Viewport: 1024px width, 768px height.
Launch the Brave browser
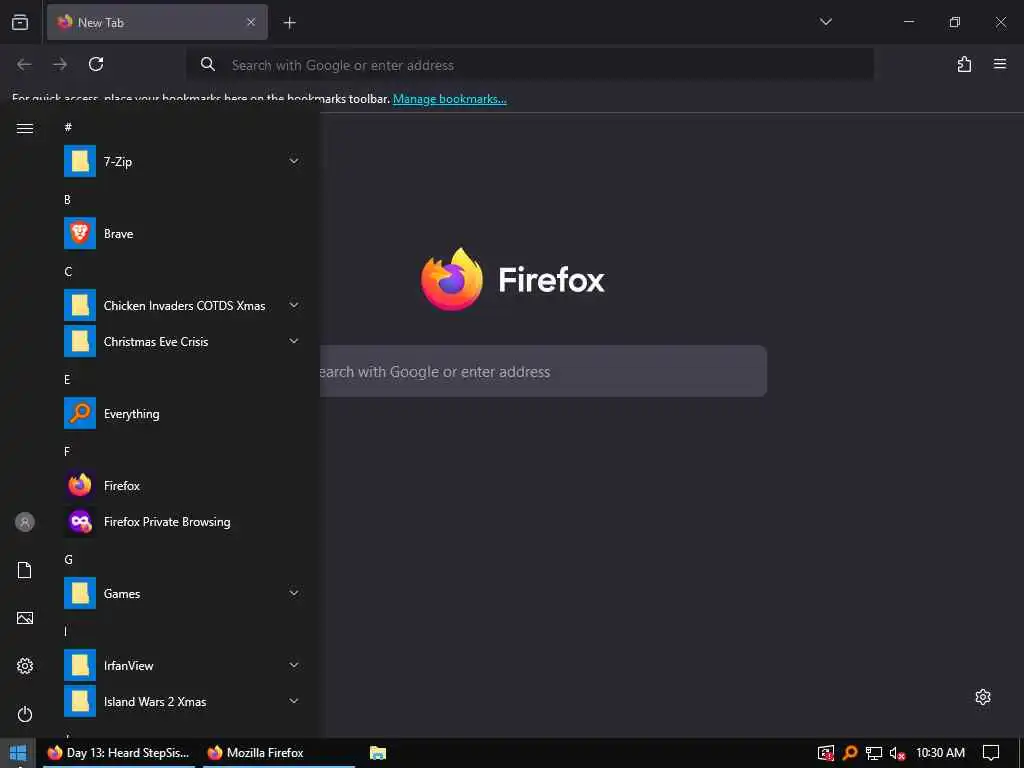coord(182,233)
